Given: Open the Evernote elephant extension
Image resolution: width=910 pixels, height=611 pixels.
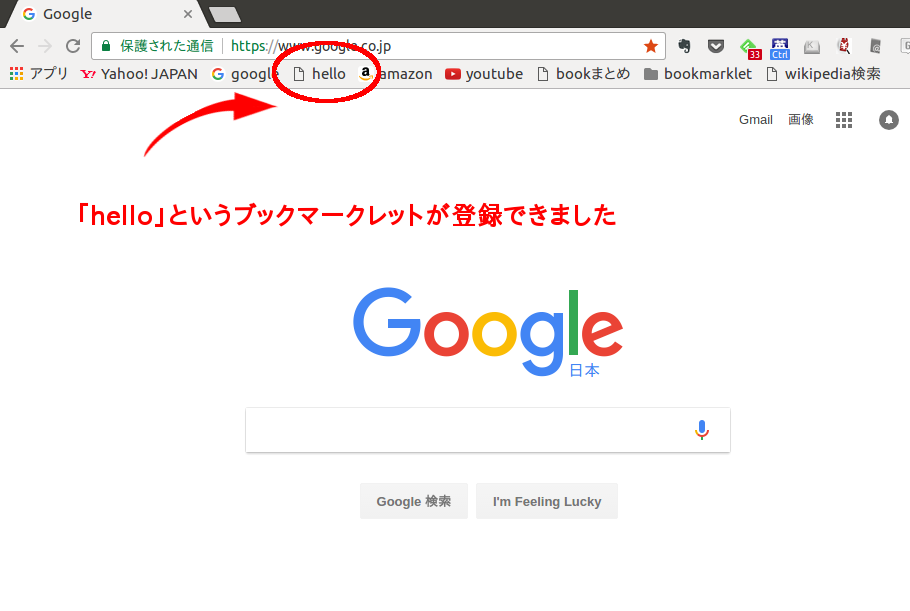Looking at the screenshot, I should tap(684, 46).
